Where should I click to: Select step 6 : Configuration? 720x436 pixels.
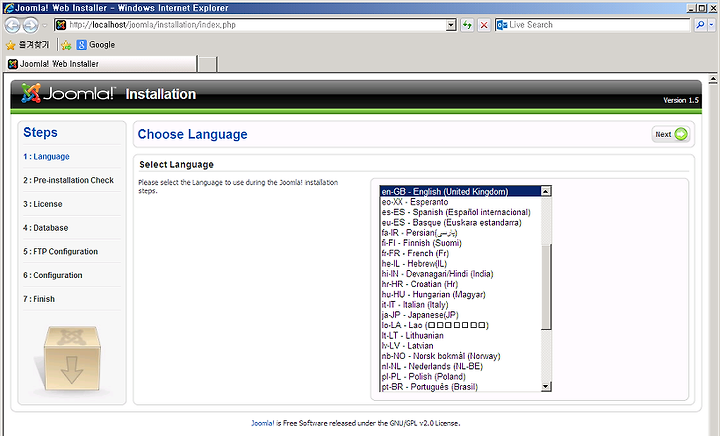point(53,275)
